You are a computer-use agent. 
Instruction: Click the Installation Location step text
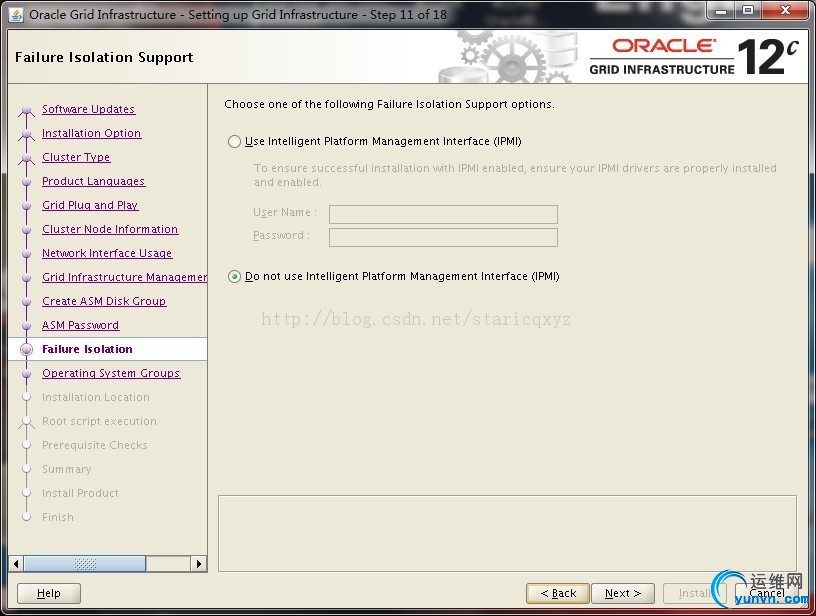click(96, 397)
